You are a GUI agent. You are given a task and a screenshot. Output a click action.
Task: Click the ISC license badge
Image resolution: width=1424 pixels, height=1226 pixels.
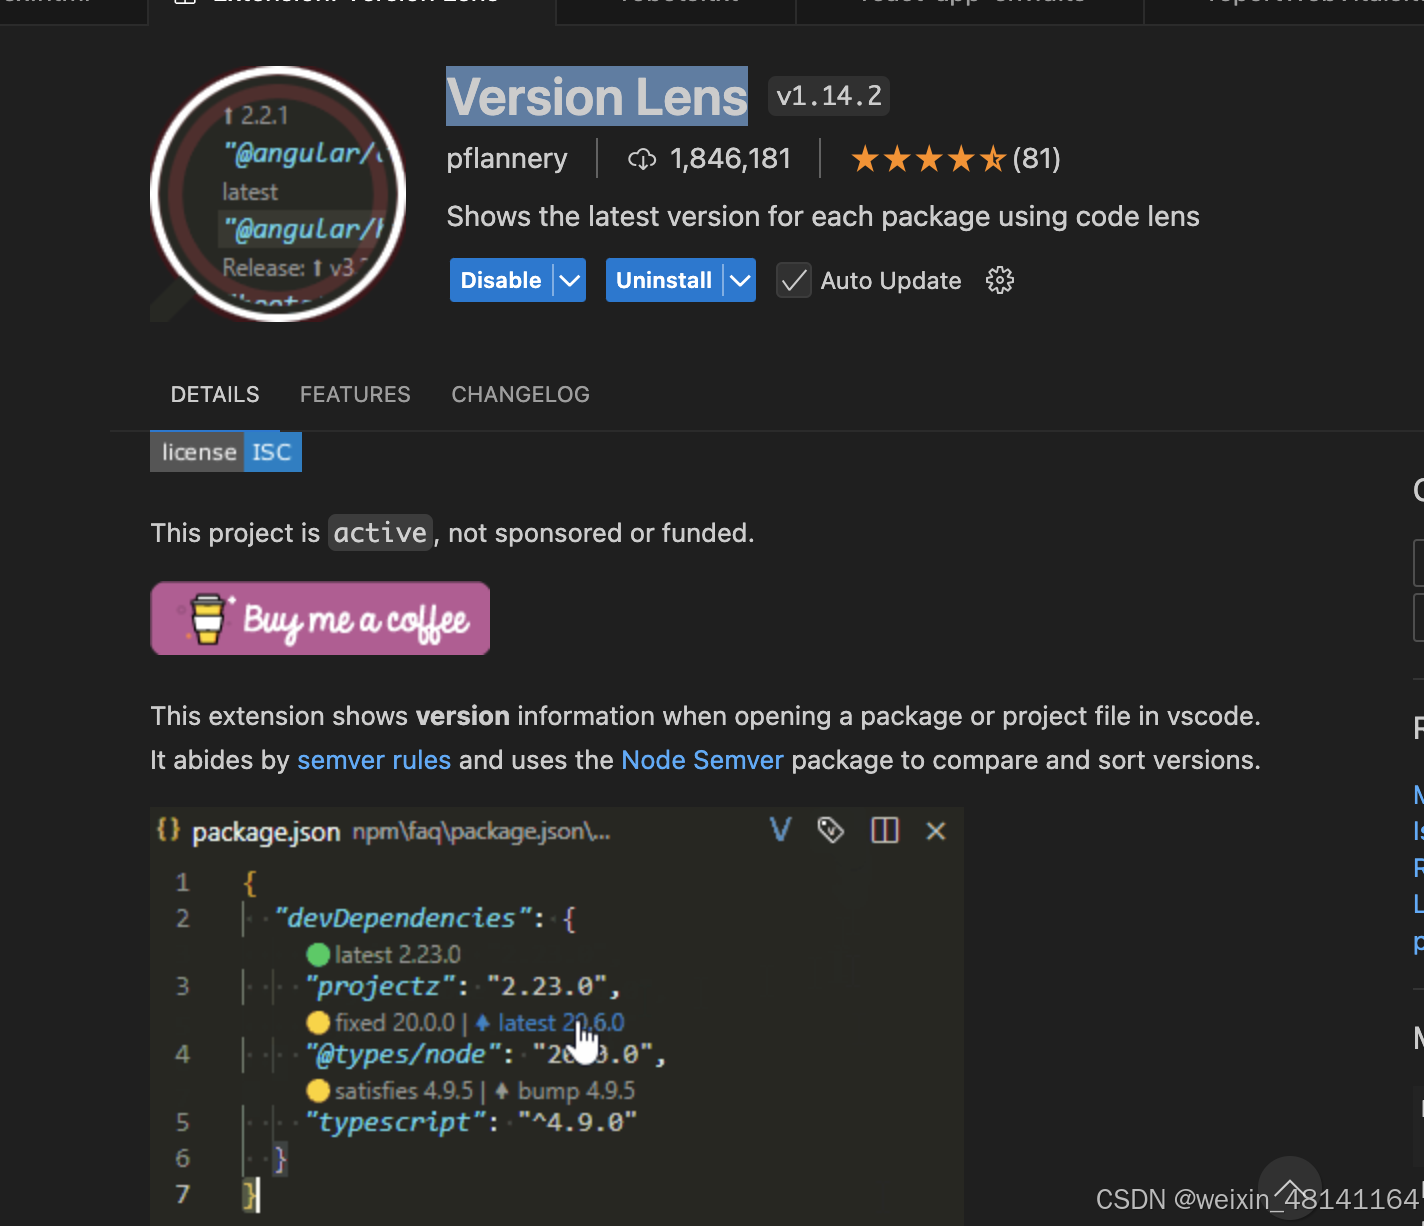click(x=271, y=451)
